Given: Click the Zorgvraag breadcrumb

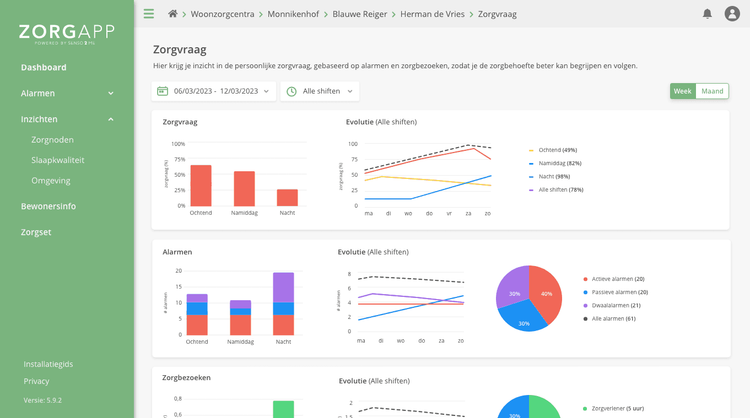Looking at the screenshot, I should point(497,14).
